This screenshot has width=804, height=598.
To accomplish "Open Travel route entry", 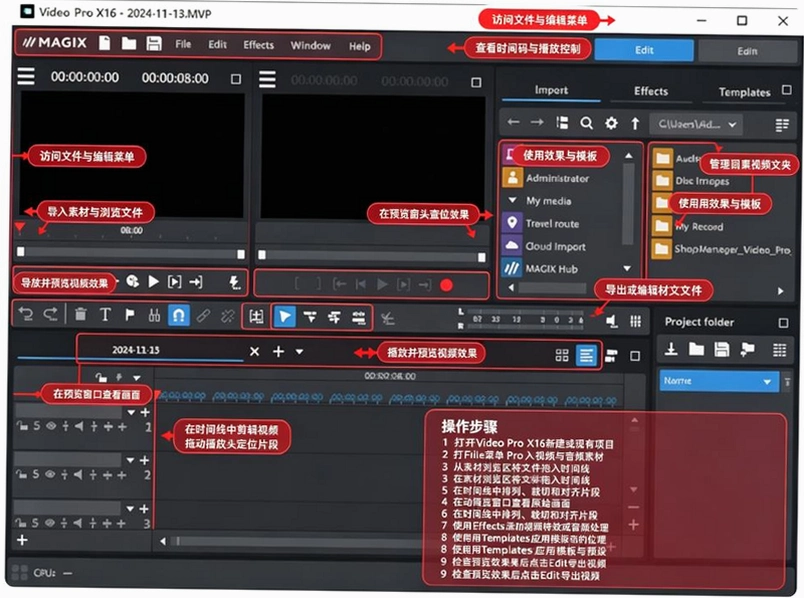I will pos(552,224).
